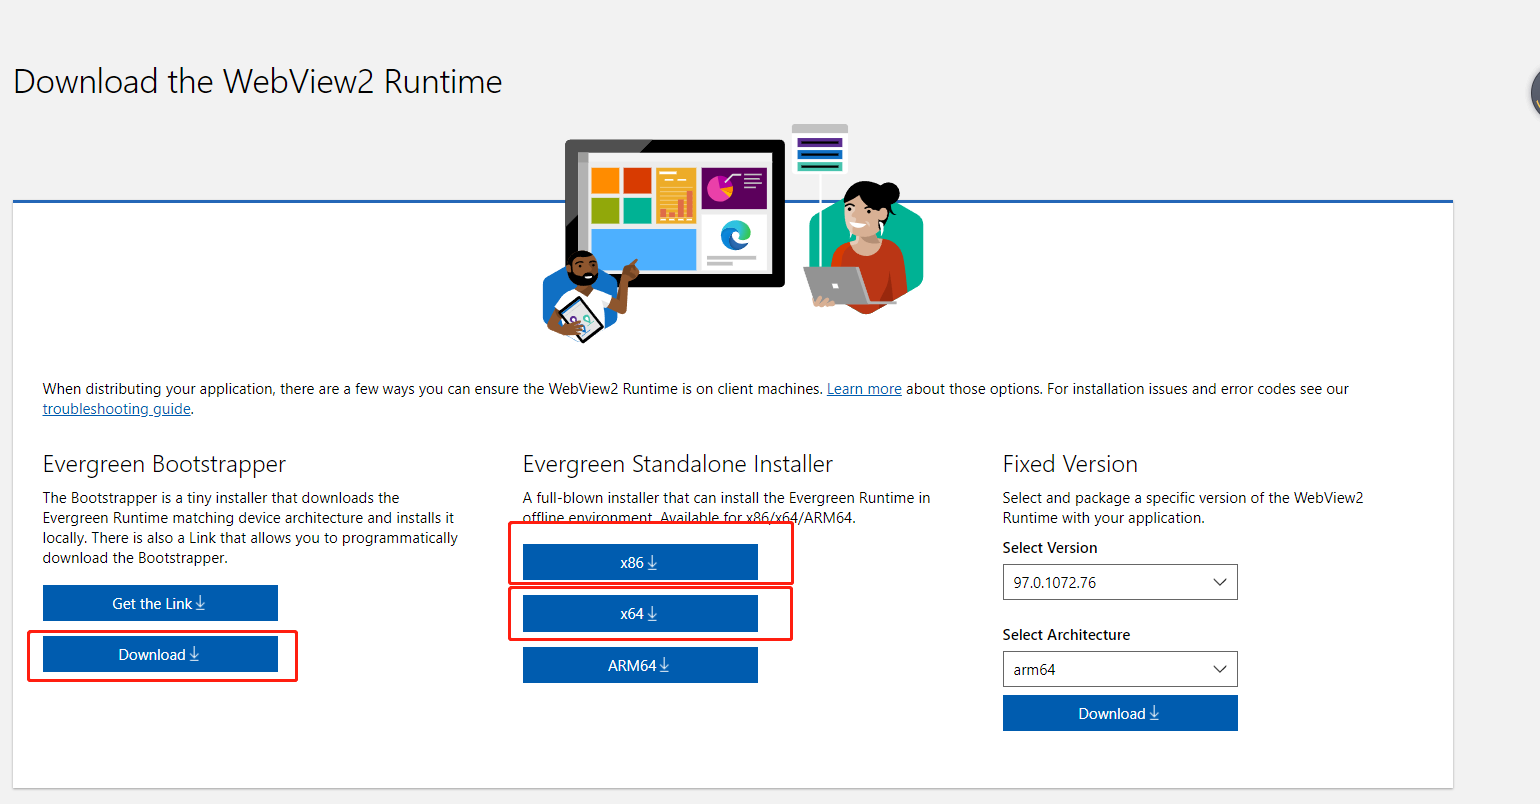Open the troubleshooting guide link
Screen dimensions: 1540x804
coord(116,408)
